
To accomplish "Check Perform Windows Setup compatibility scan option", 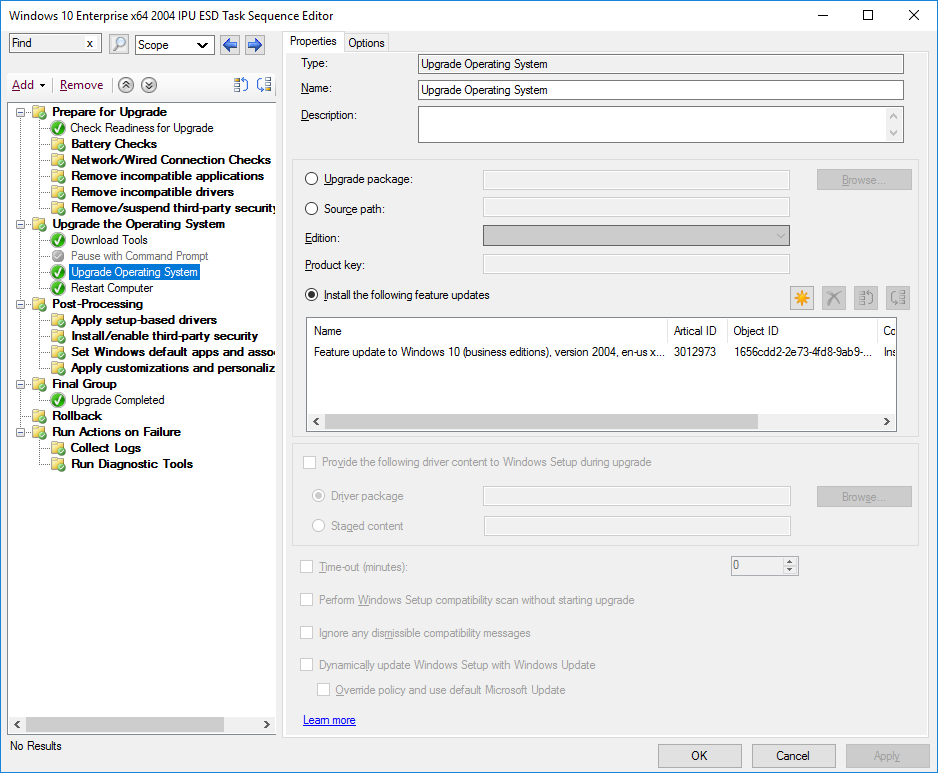I will click(x=306, y=599).
